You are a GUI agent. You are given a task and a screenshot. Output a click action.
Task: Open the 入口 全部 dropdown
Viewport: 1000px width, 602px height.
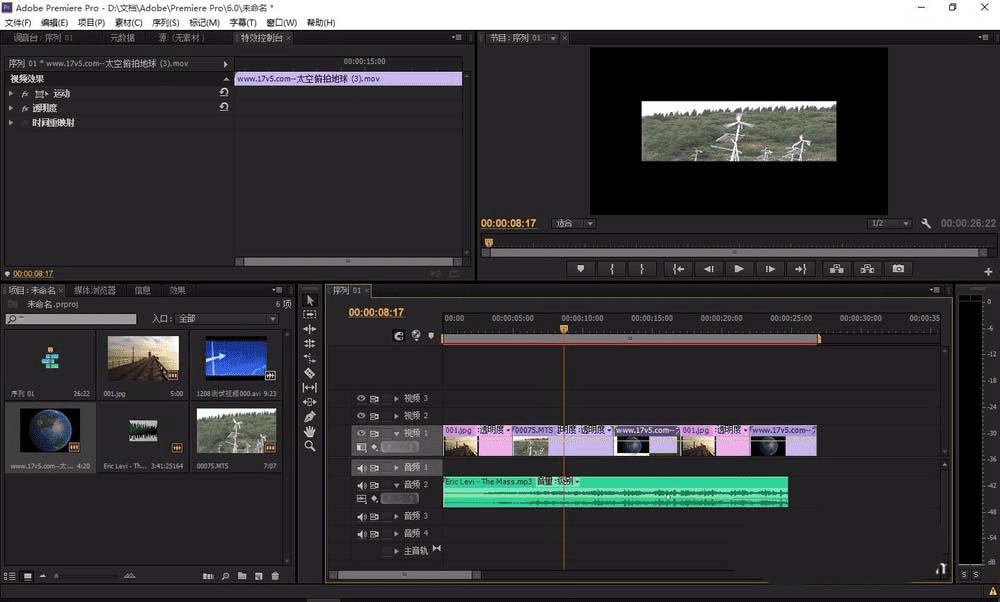(227, 319)
